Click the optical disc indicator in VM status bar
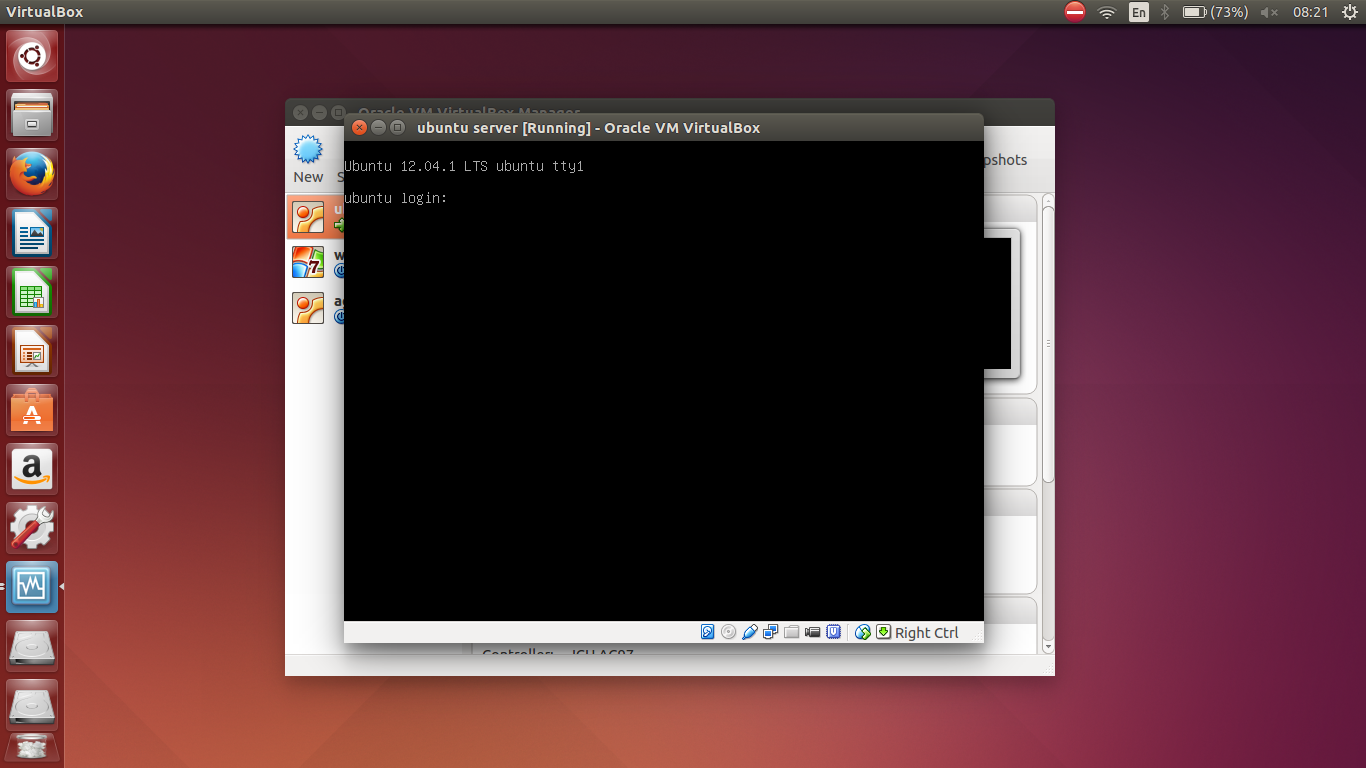Screen dimensions: 1366x768 [x=728, y=632]
